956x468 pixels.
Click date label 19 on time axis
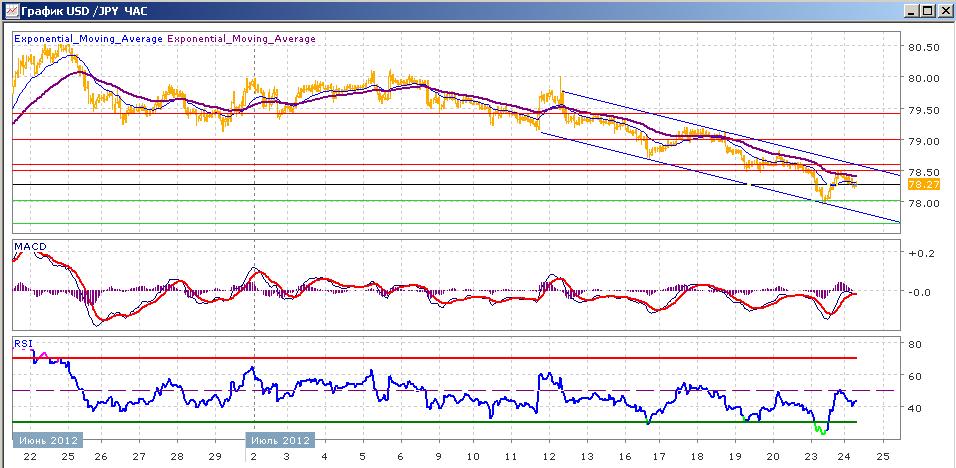click(735, 456)
